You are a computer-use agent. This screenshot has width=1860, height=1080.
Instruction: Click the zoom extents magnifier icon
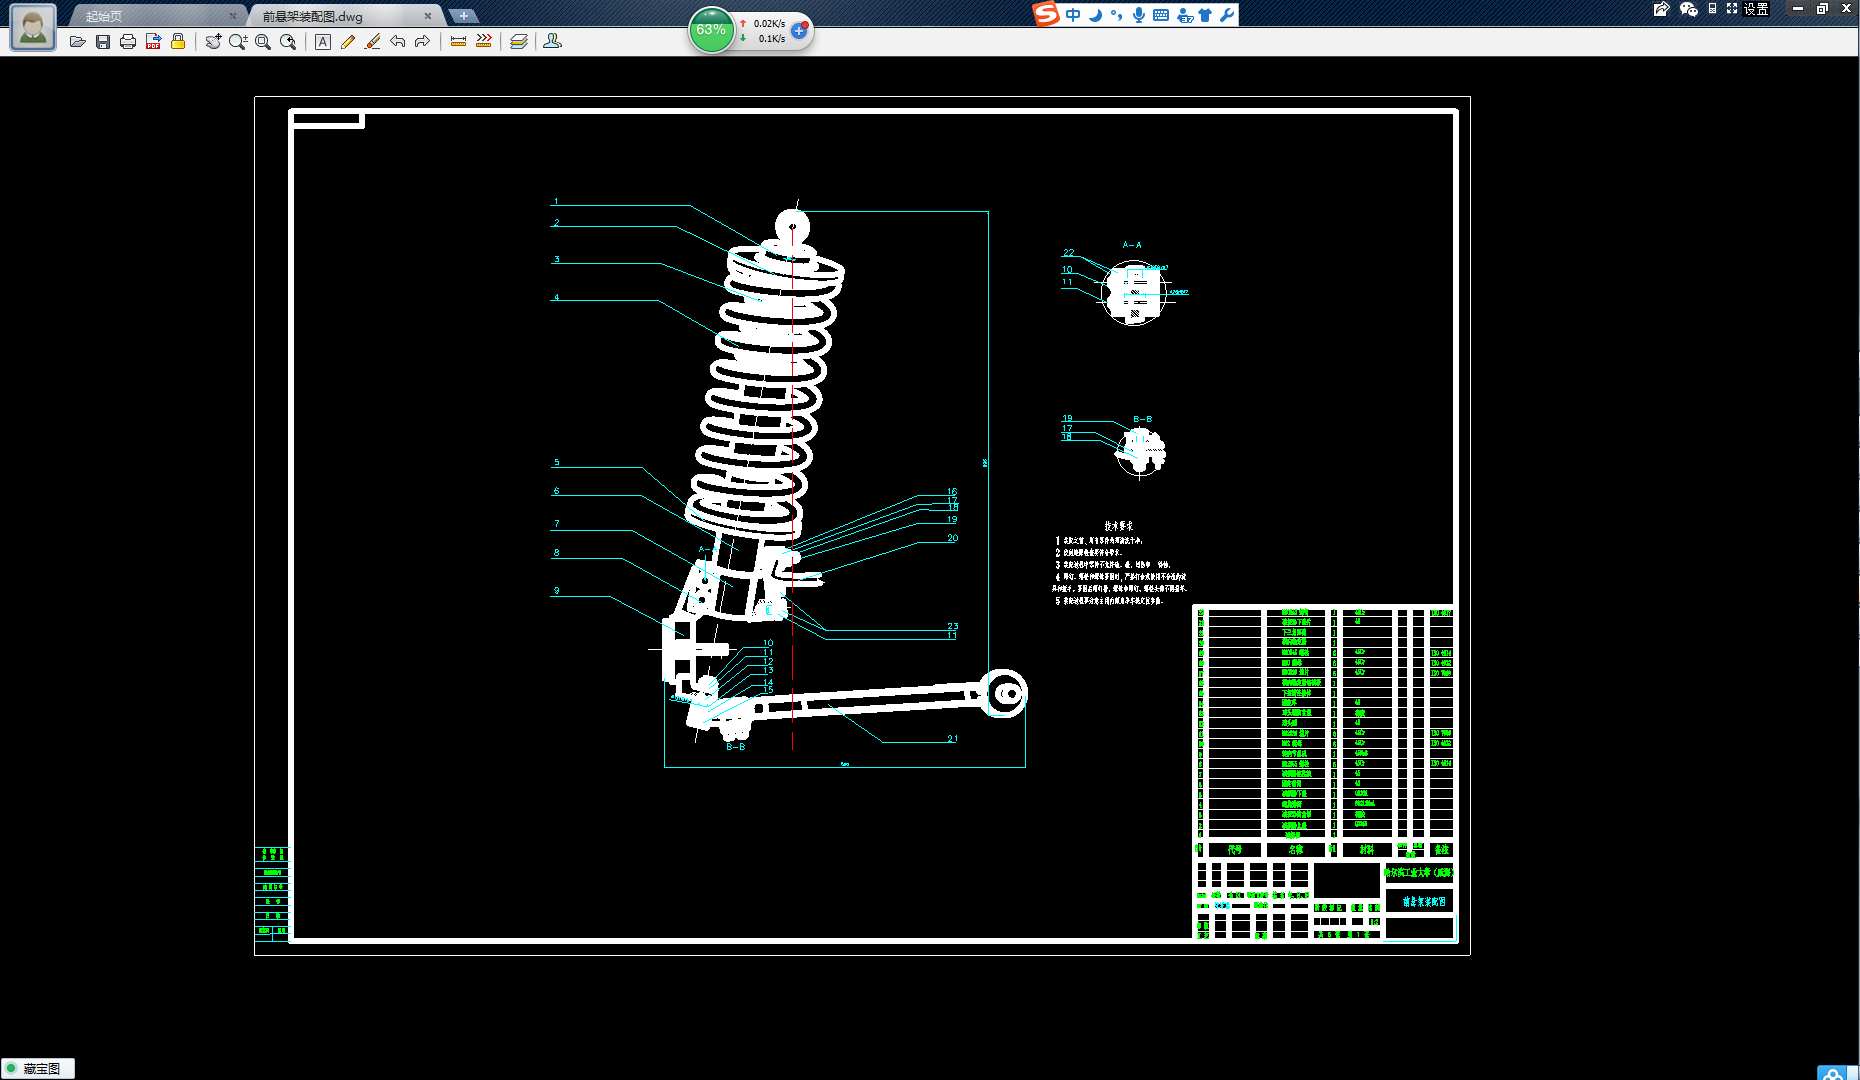click(x=288, y=41)
